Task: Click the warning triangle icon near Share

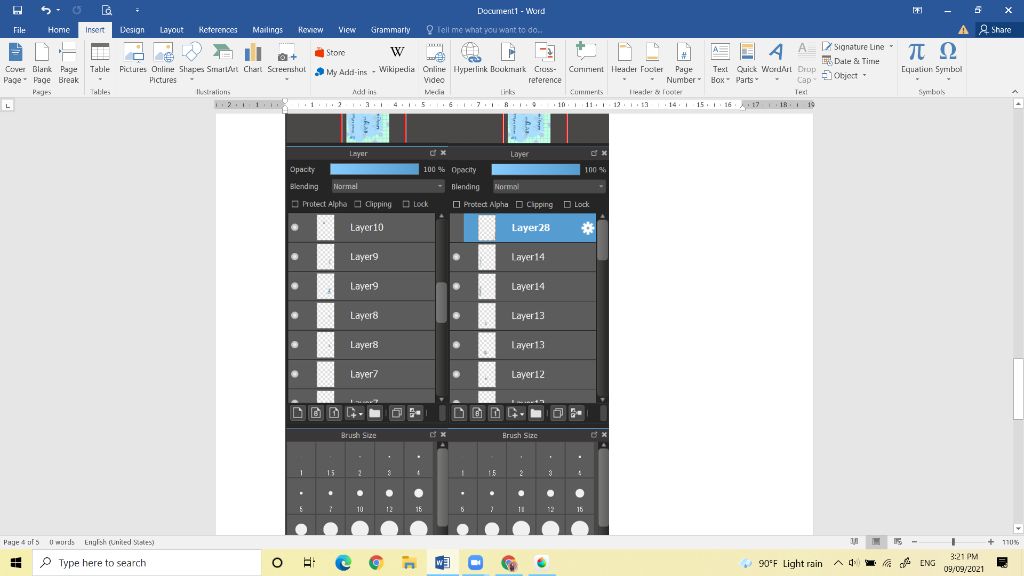Action: click(963, 29)
